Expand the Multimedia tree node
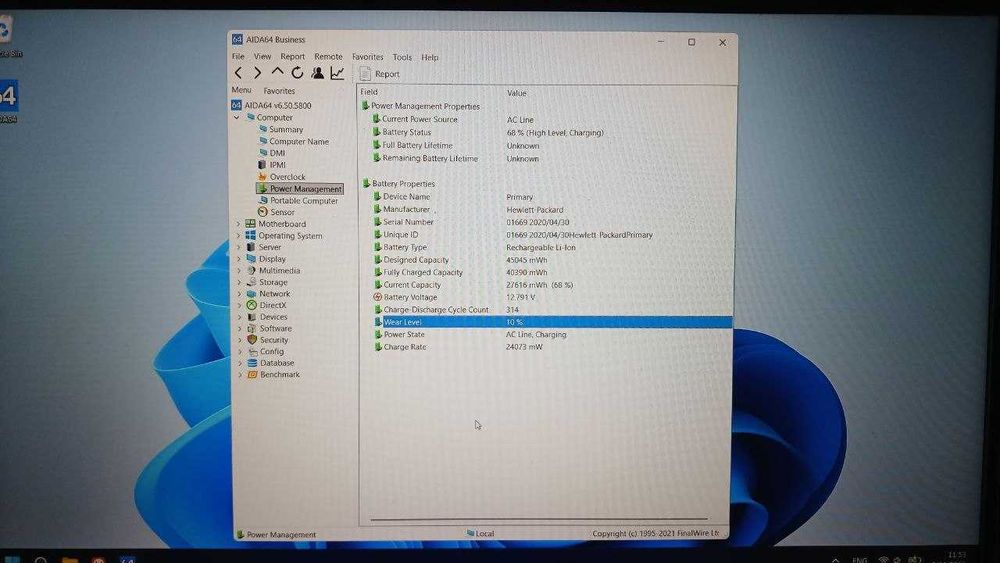The height and width of the screenshot is (563, 1000). click(x=240, y=270)
